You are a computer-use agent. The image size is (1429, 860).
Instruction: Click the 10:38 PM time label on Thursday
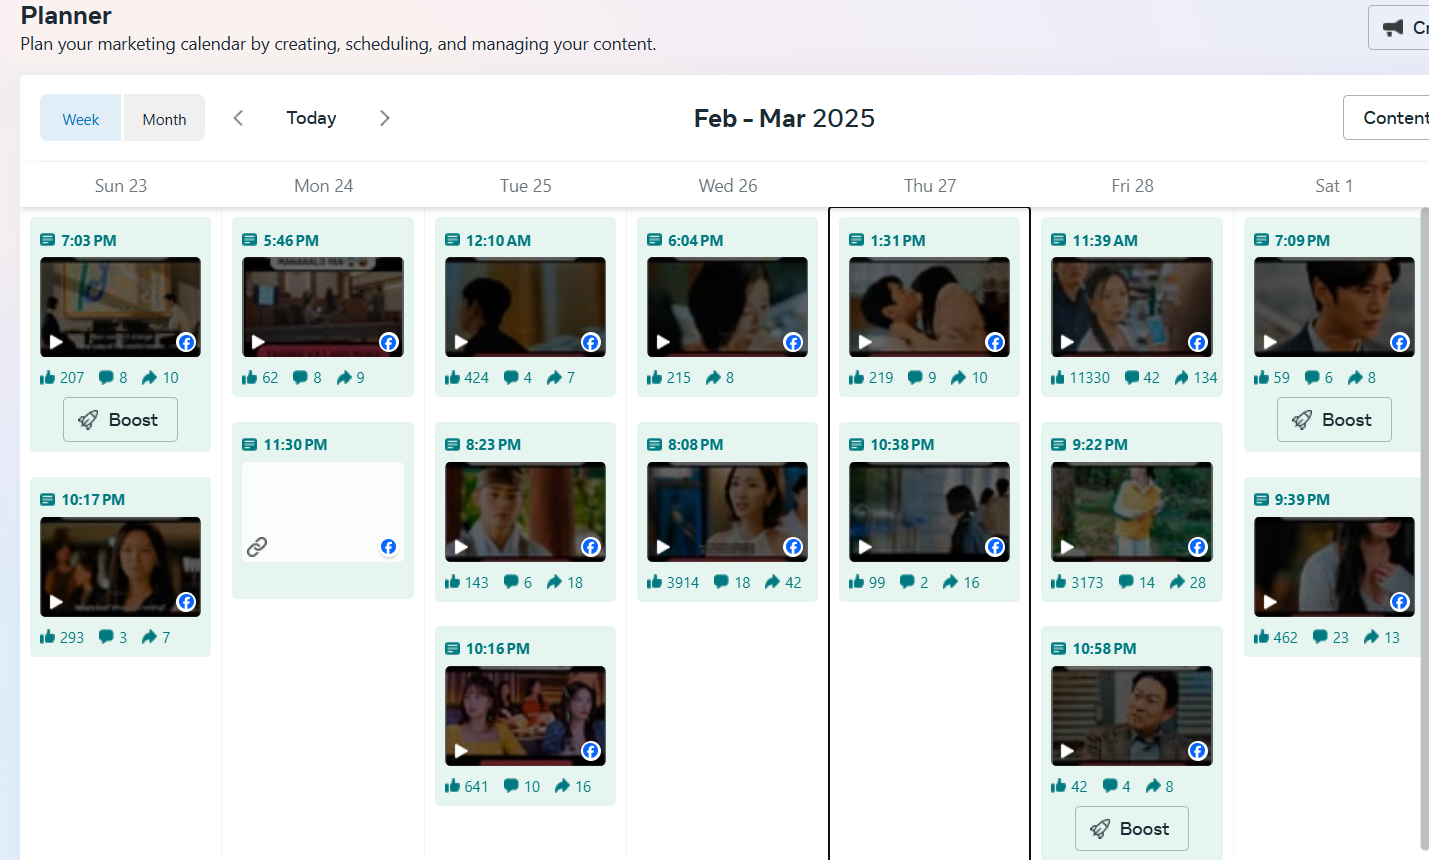[x=902, y=445]
